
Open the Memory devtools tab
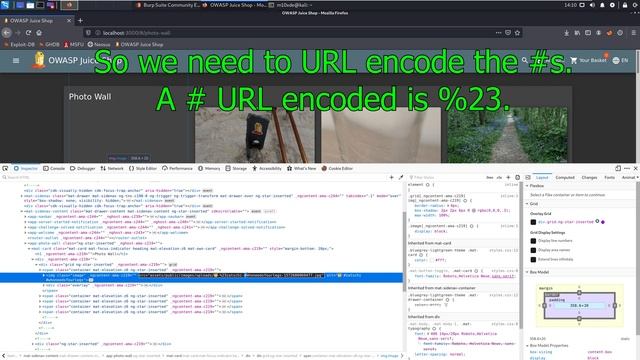pos(209,168)
